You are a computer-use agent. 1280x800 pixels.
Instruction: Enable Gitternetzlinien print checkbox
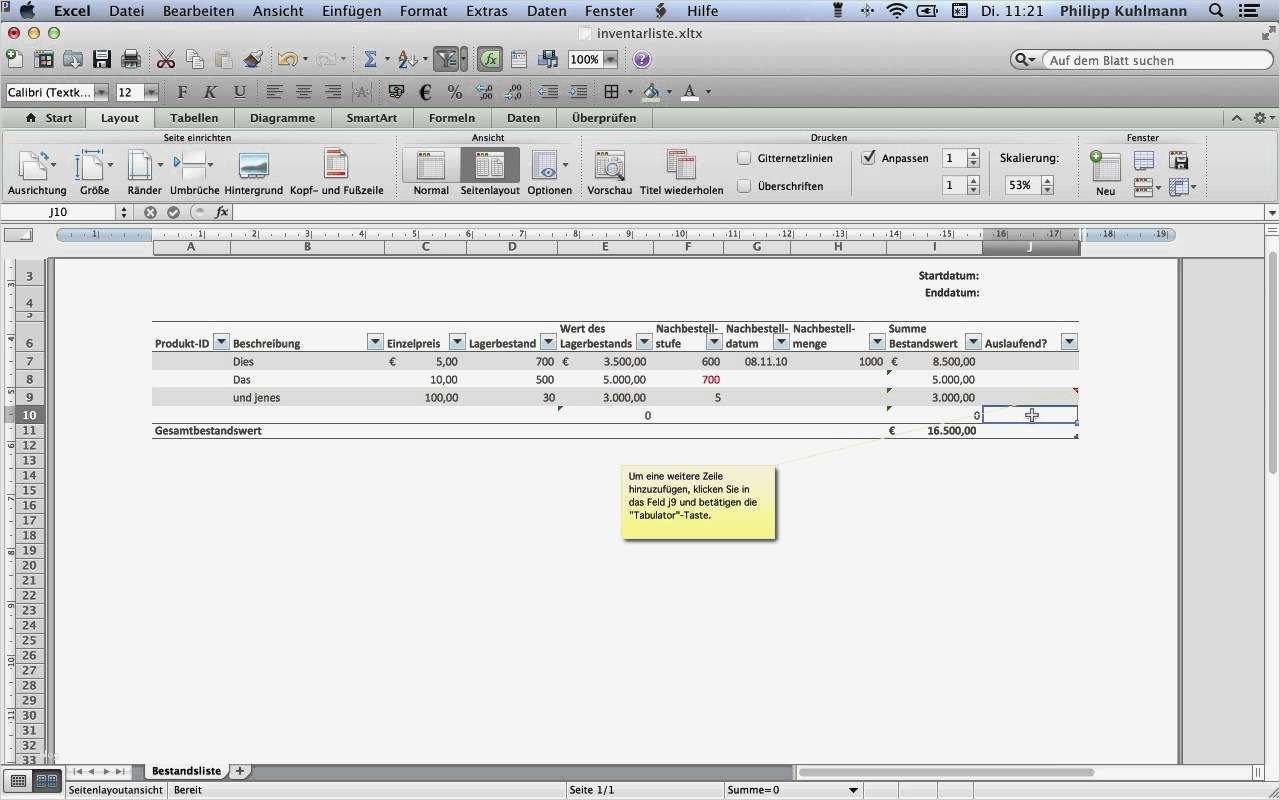[744, 158]
